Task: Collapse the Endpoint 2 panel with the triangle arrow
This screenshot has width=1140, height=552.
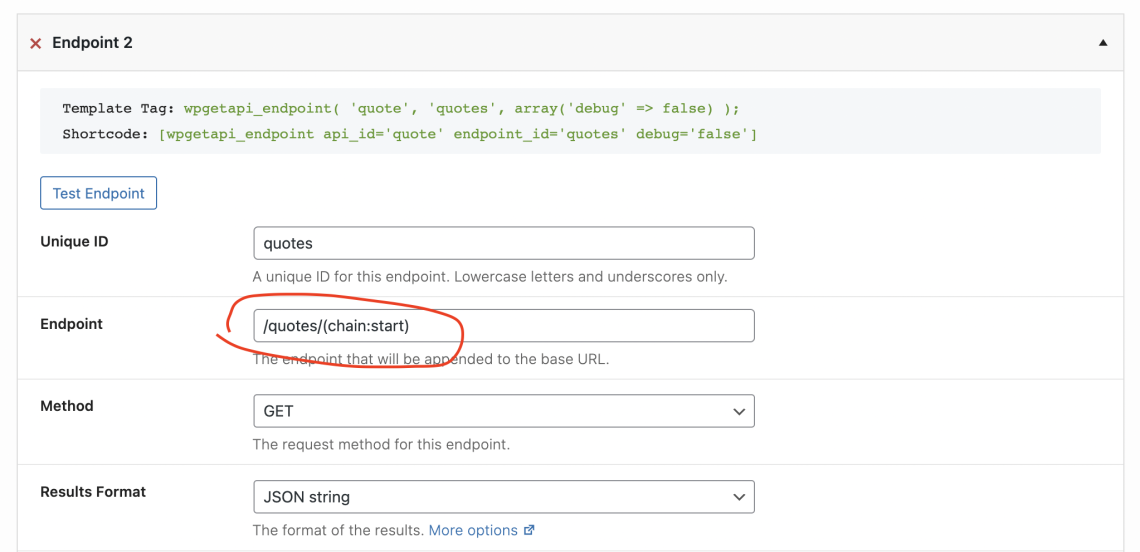Action: coord(1103,43)
